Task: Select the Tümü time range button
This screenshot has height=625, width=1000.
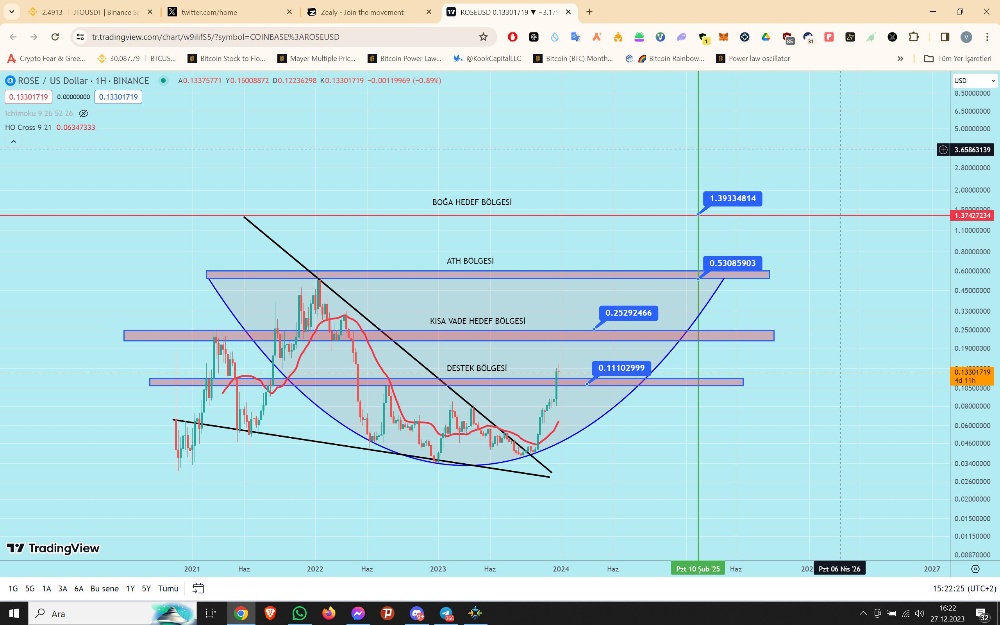Action: [168, 588]
